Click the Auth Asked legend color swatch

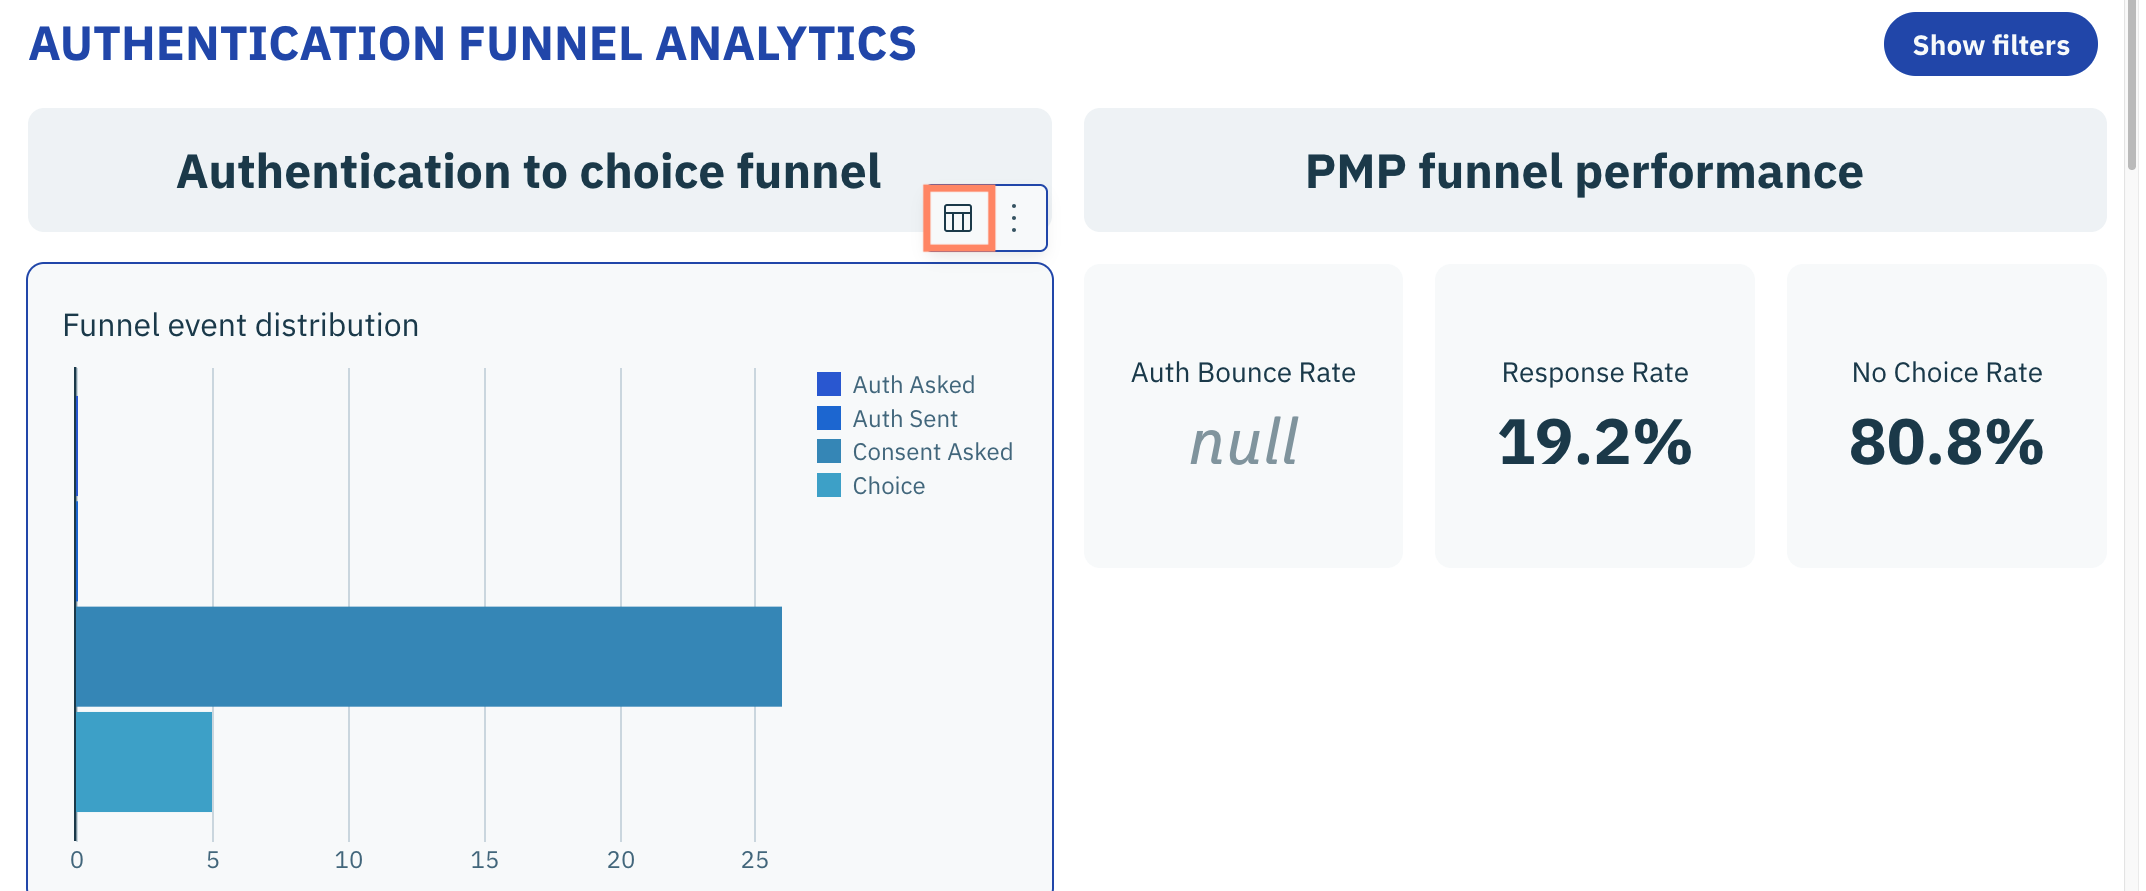(x=829, y=385)
